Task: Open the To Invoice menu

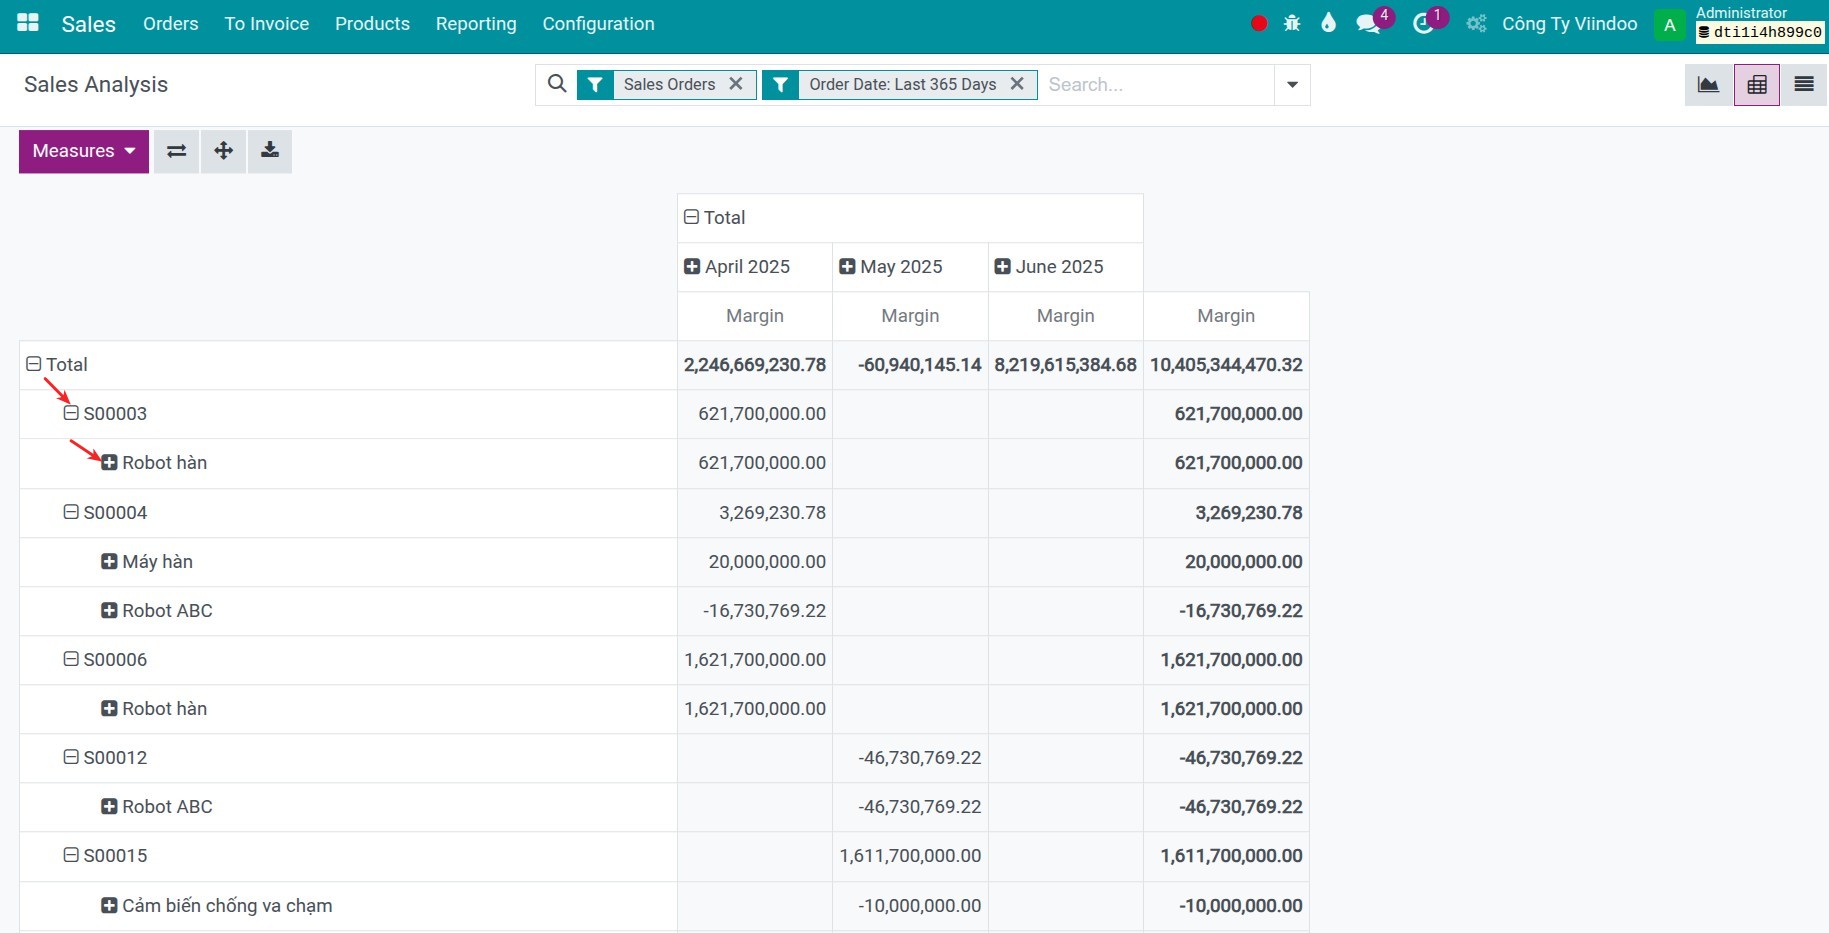Action: [266, 24]
